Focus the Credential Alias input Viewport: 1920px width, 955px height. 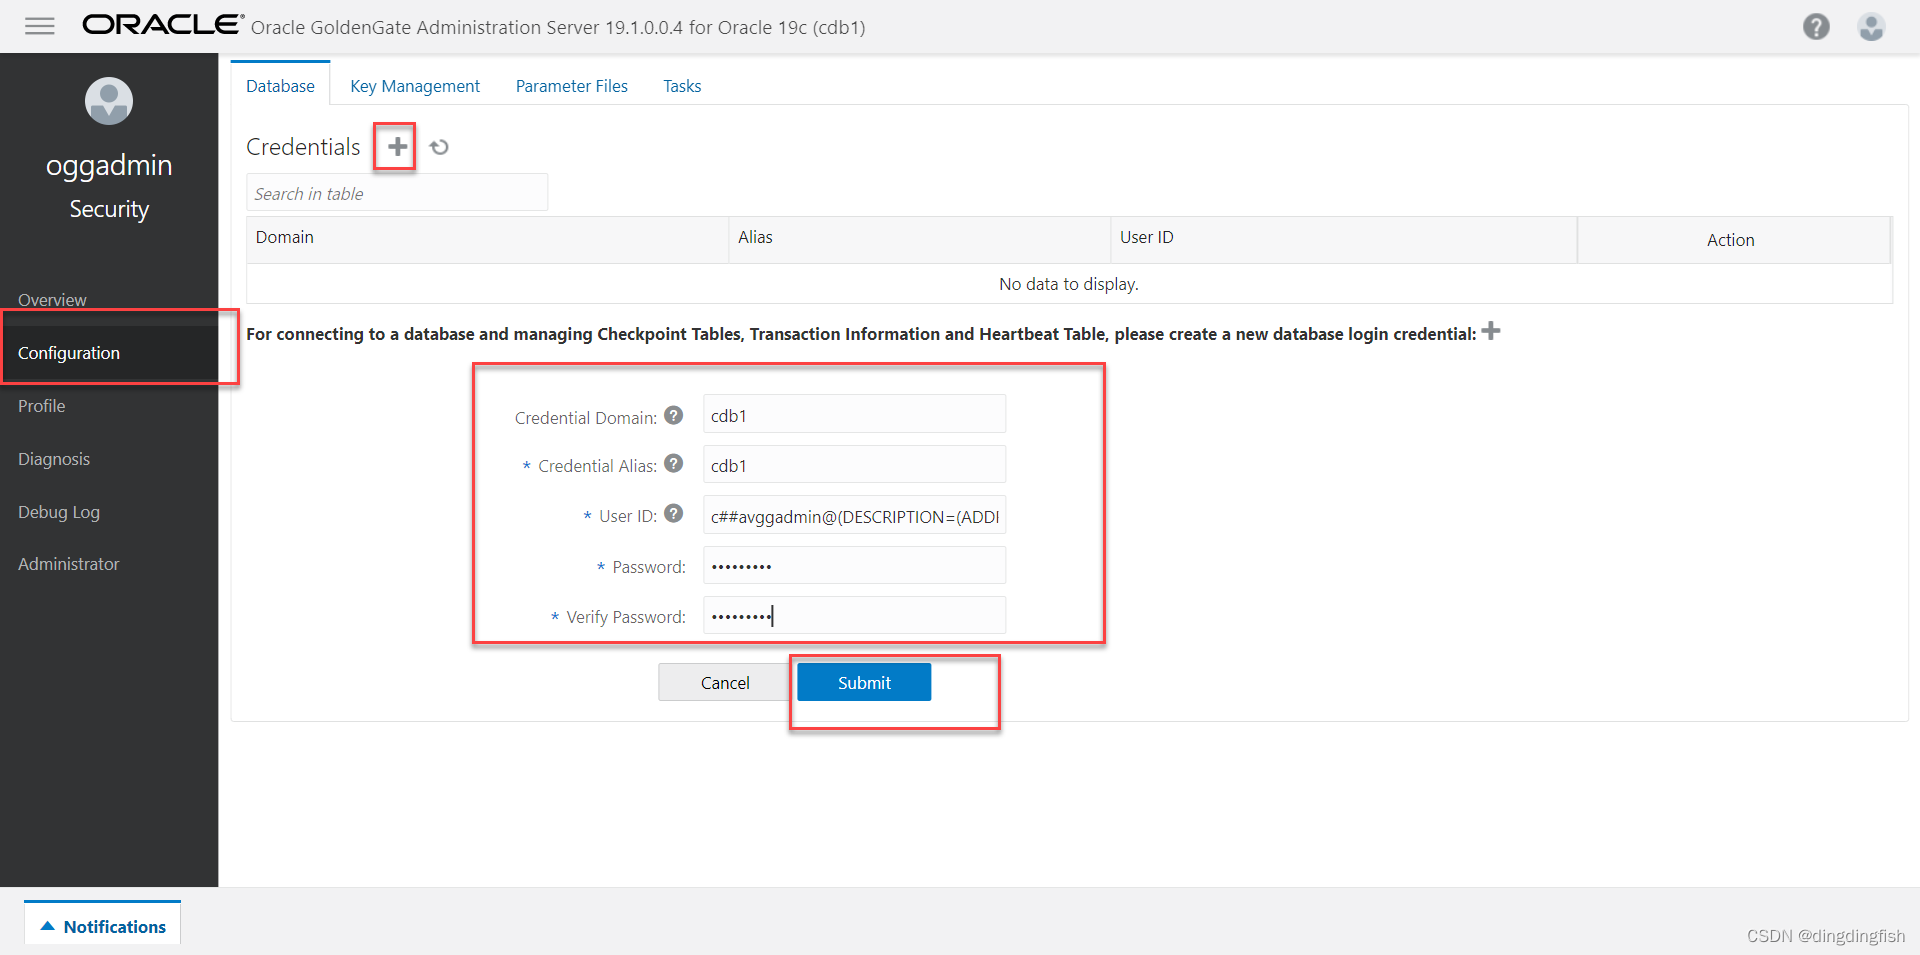coord(854,465)
